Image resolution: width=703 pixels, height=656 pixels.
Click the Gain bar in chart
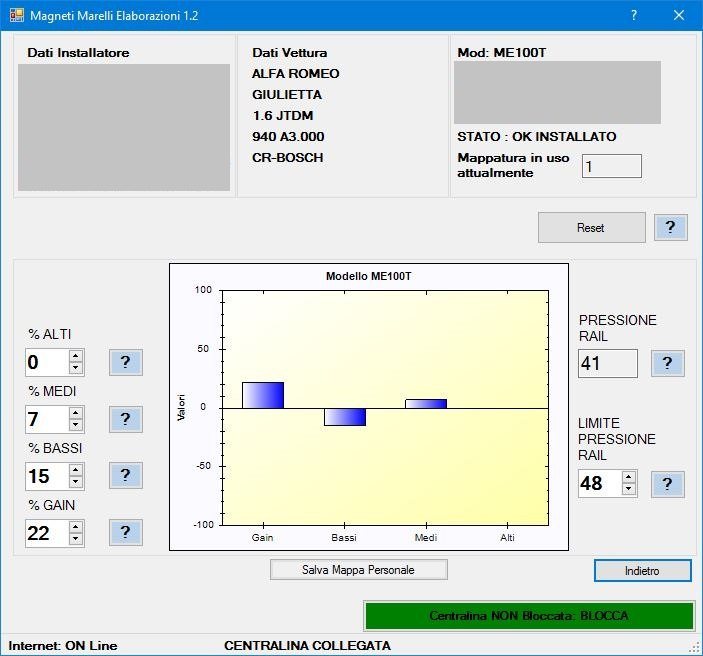pyautogui.click(x=263, y=395)
